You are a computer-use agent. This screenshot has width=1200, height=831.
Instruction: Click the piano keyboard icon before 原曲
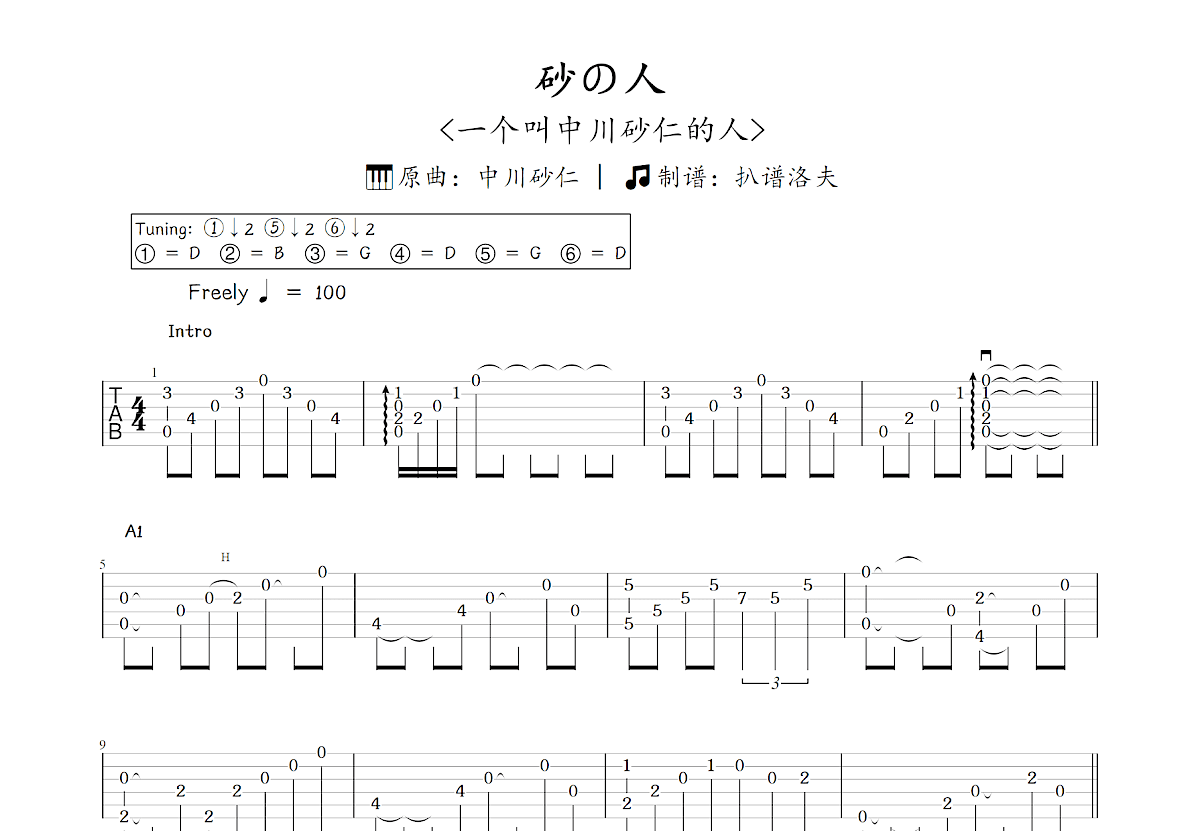380,176
